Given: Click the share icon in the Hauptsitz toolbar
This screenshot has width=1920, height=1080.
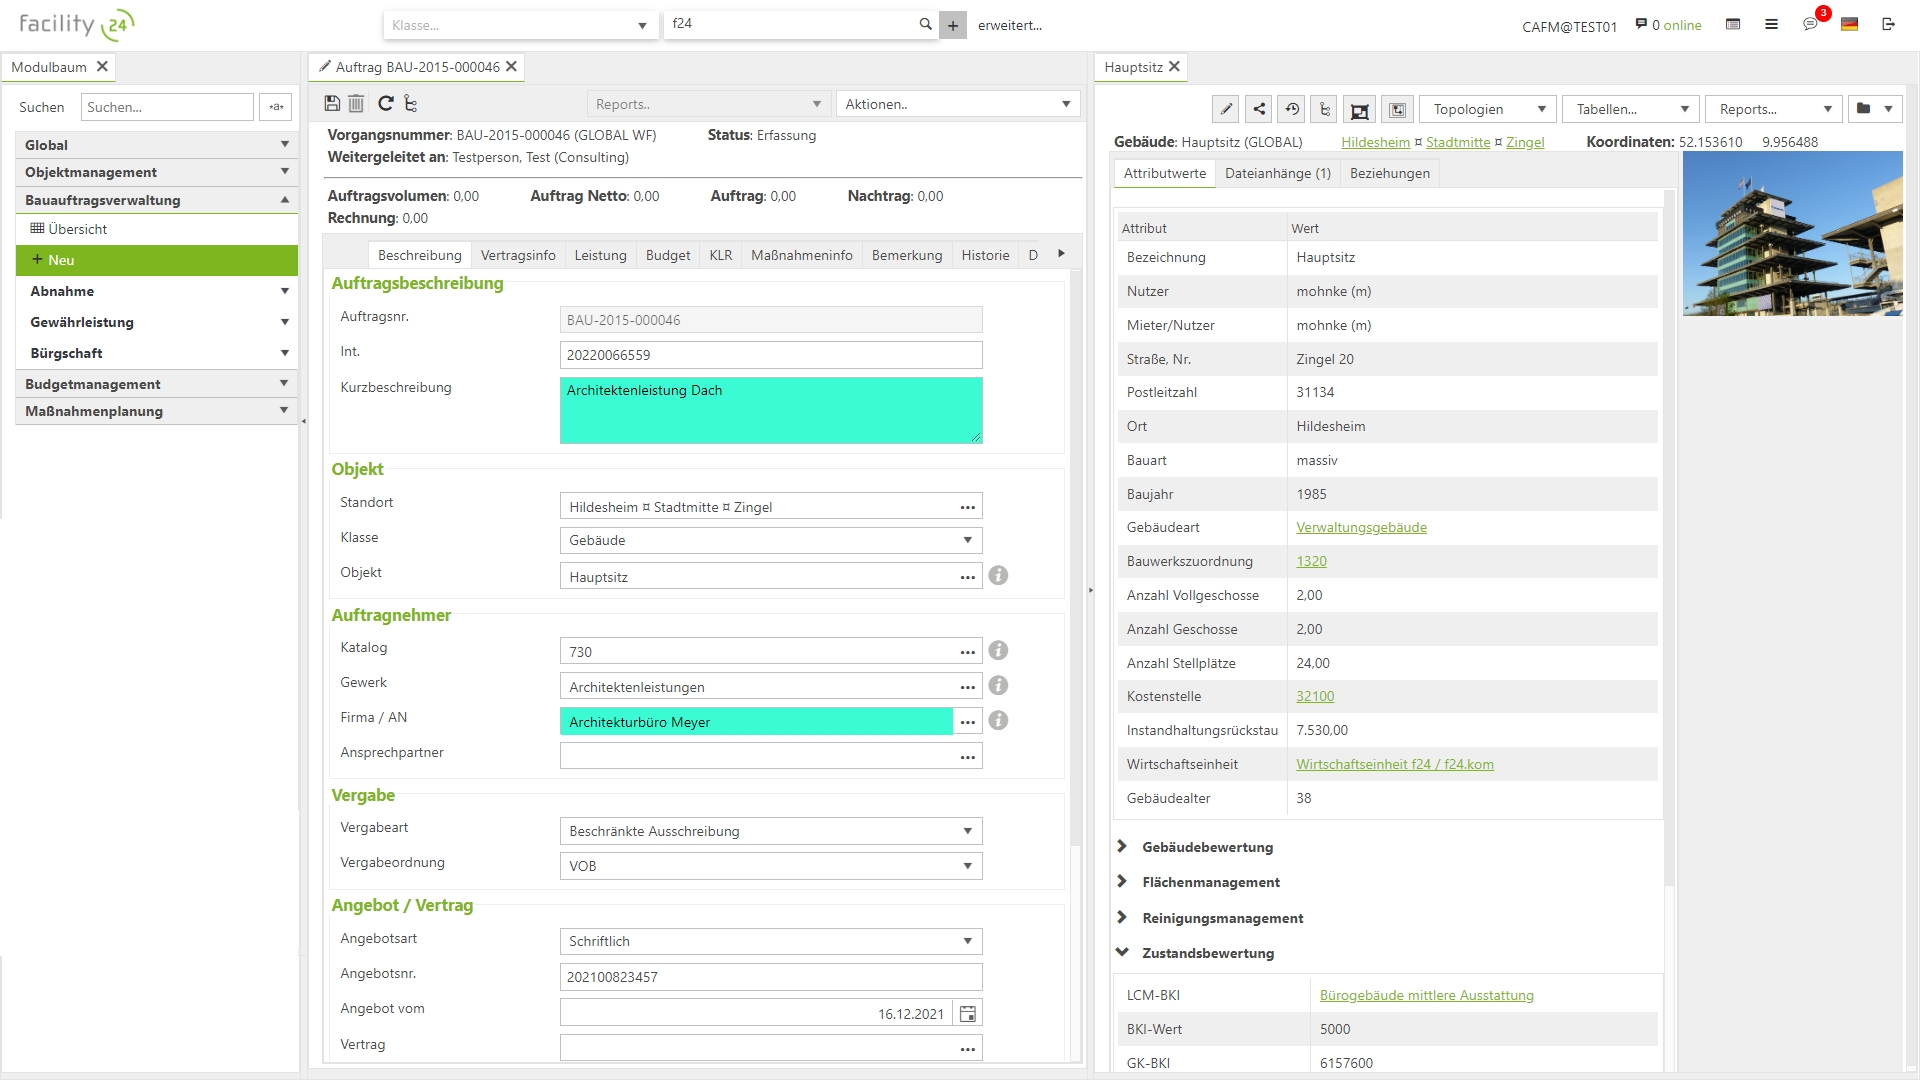Looking at the screenshot, I should coord(1258,109).
